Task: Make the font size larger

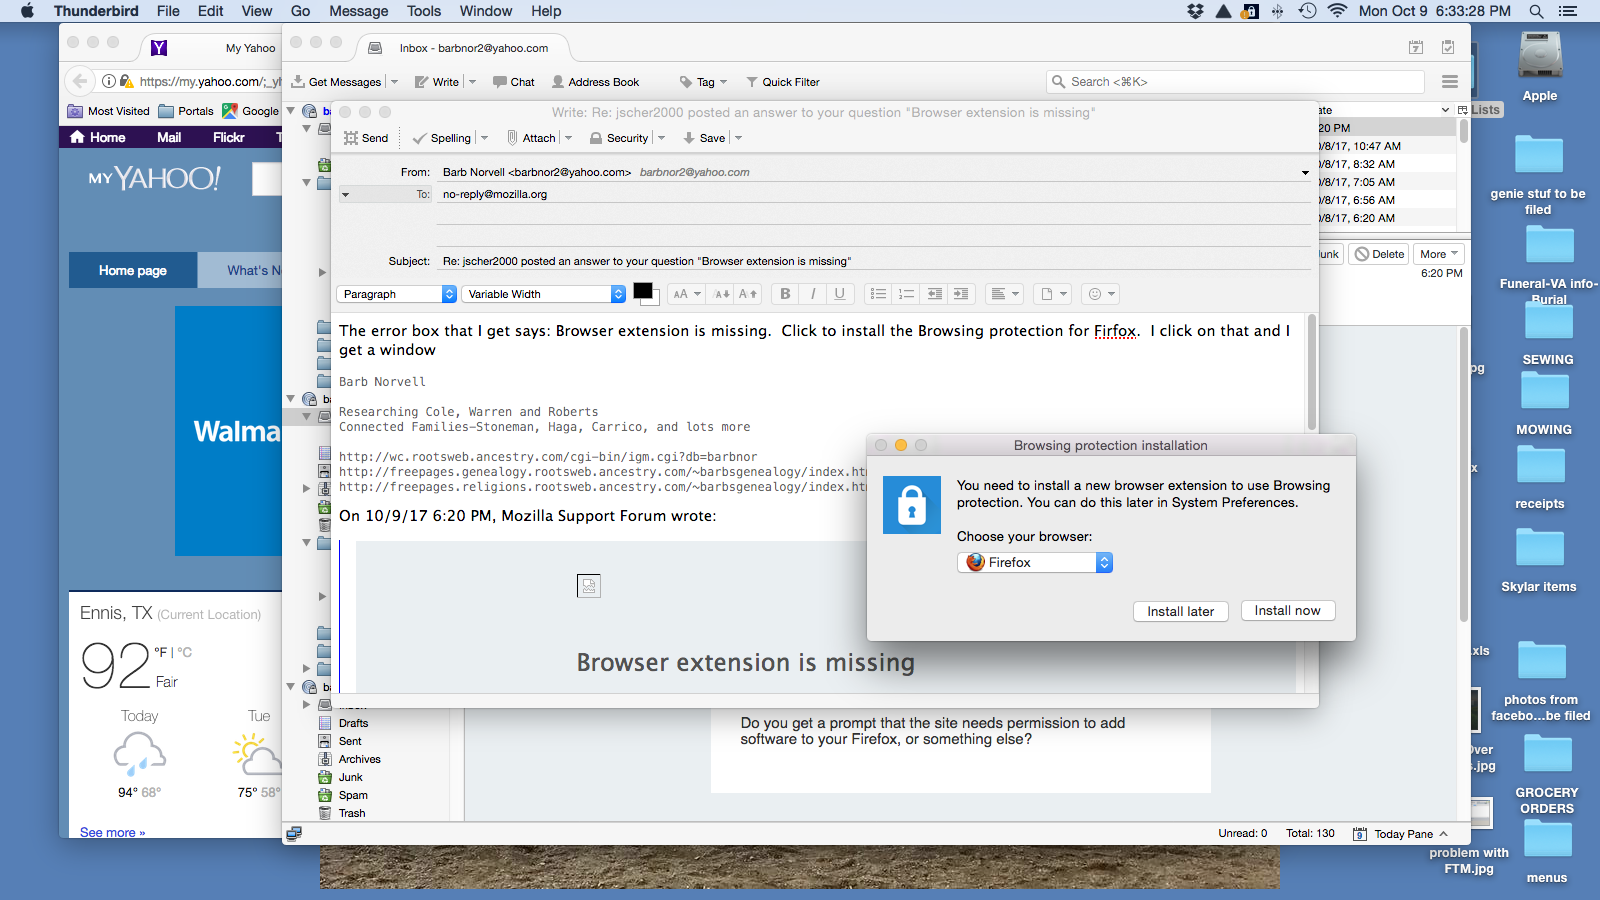Action: pos(748,294)
